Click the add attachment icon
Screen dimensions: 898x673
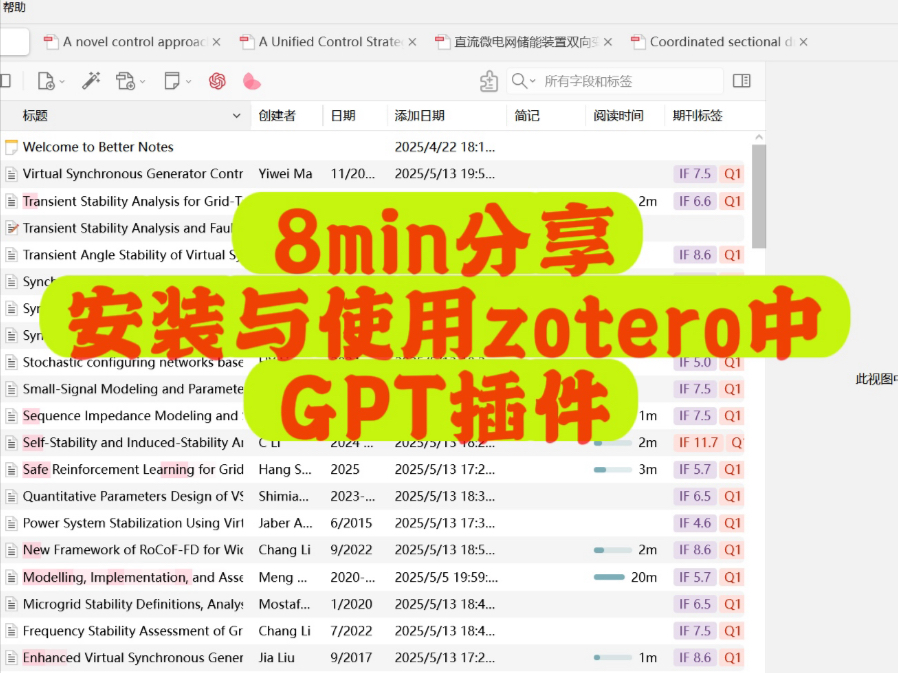click(x=125, y=81)
